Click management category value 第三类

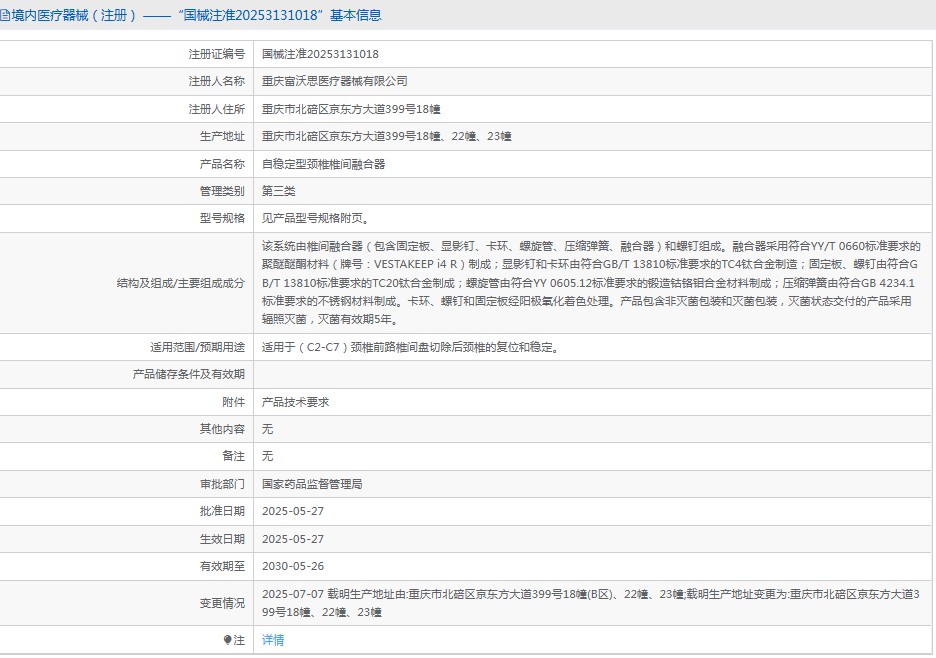point(278,191)
